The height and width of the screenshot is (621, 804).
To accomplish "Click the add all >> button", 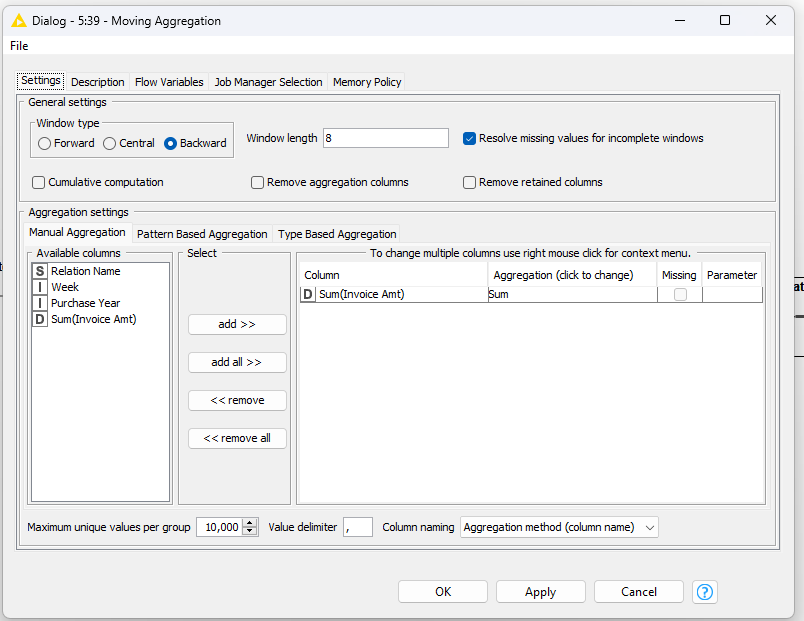I will tap(237, 362).
